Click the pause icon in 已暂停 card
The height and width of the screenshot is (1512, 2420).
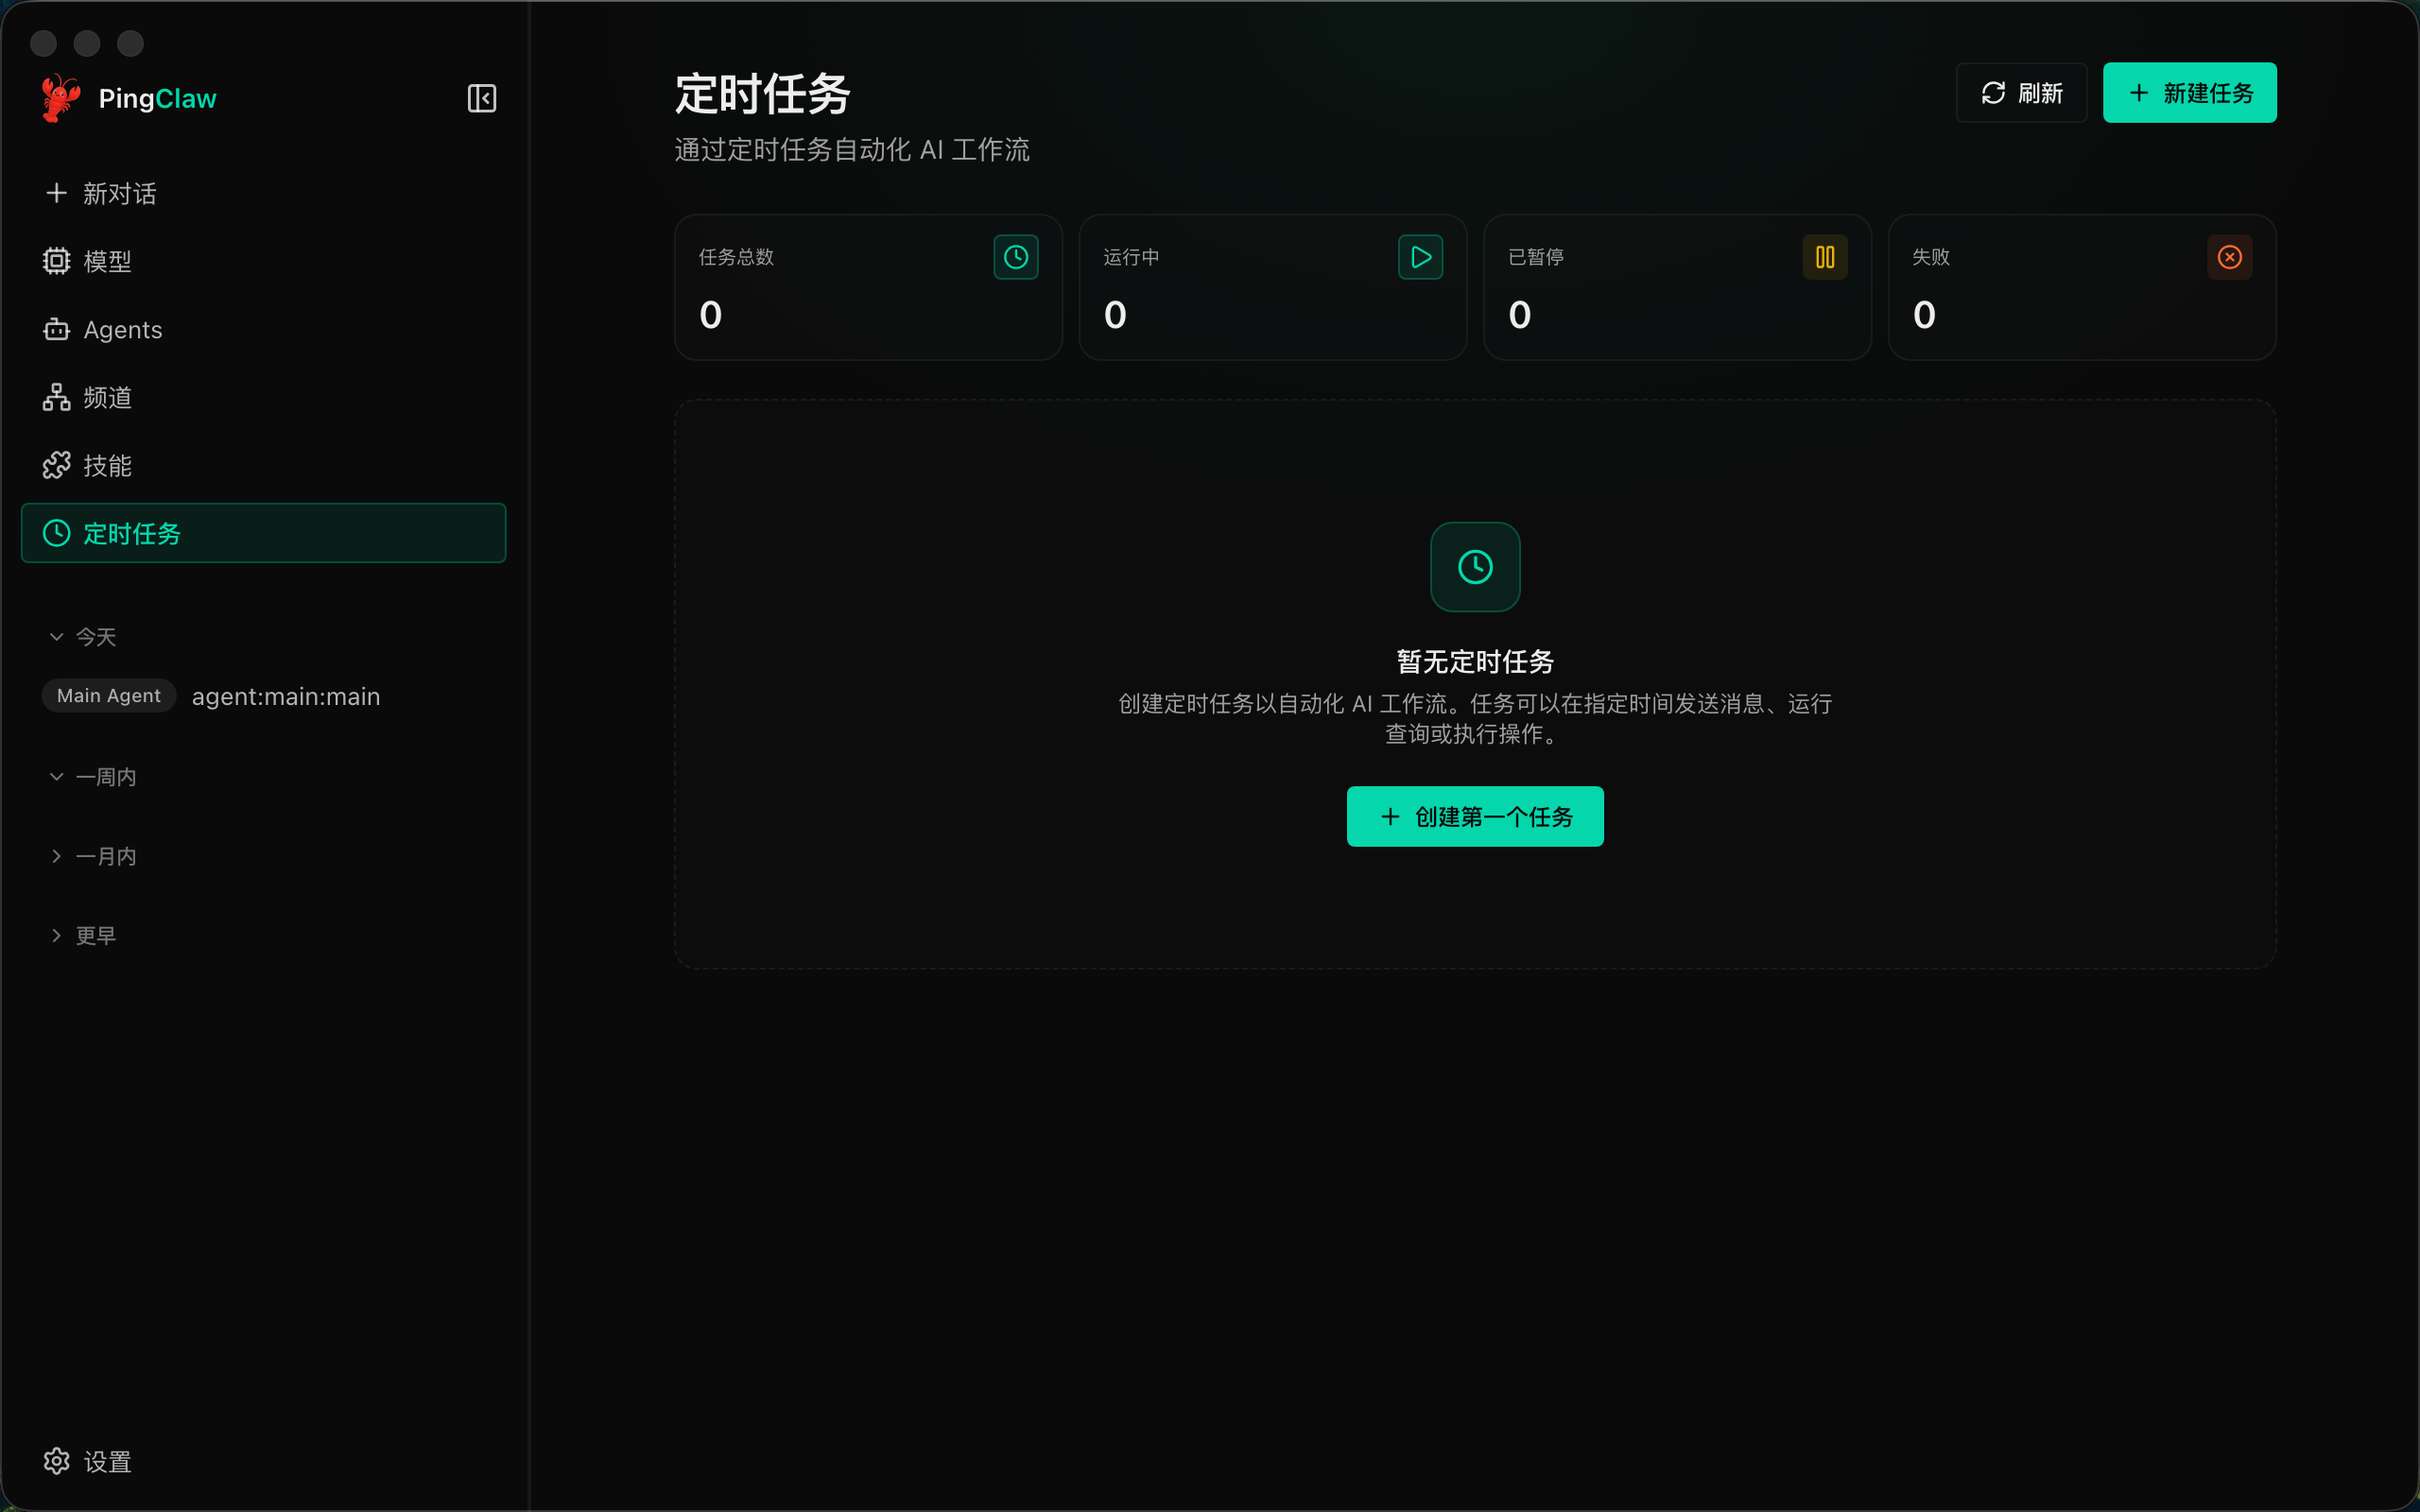(1825, 257)
